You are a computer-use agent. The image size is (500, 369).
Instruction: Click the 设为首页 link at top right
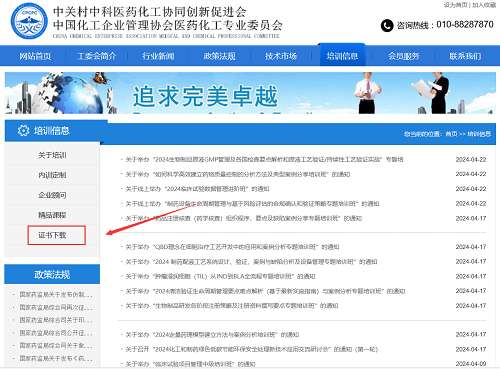[455, 5]
